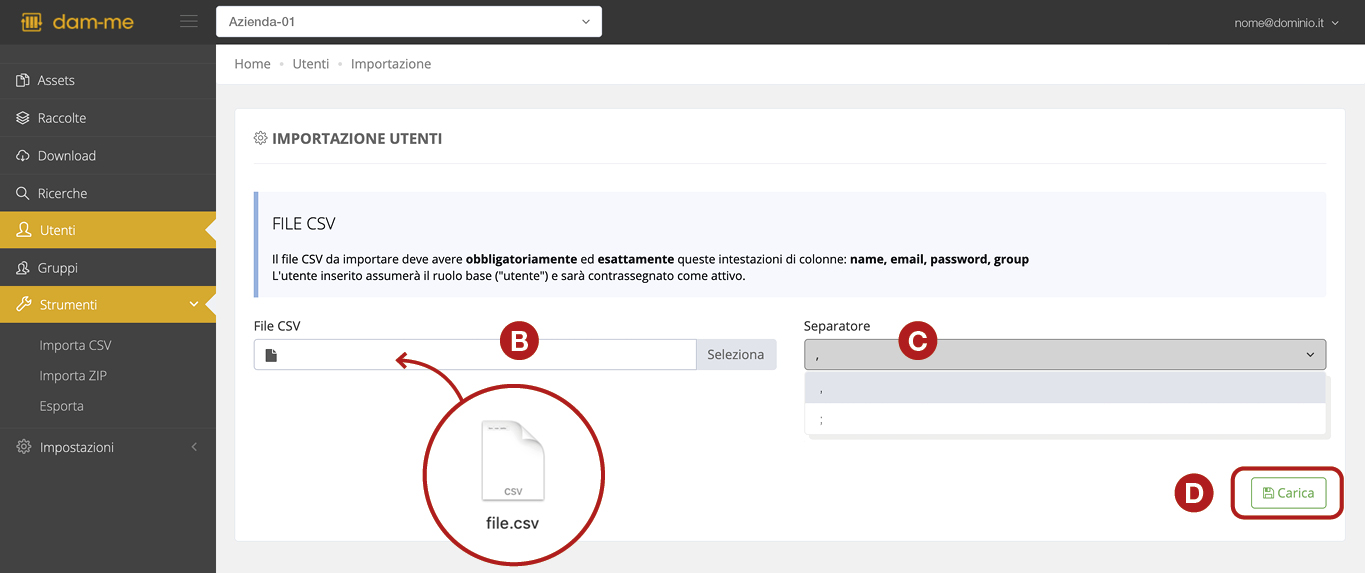Viewport: 1365px width, 573px height.
Task: Click the Utenti user icon
Action: click(24, 230)
